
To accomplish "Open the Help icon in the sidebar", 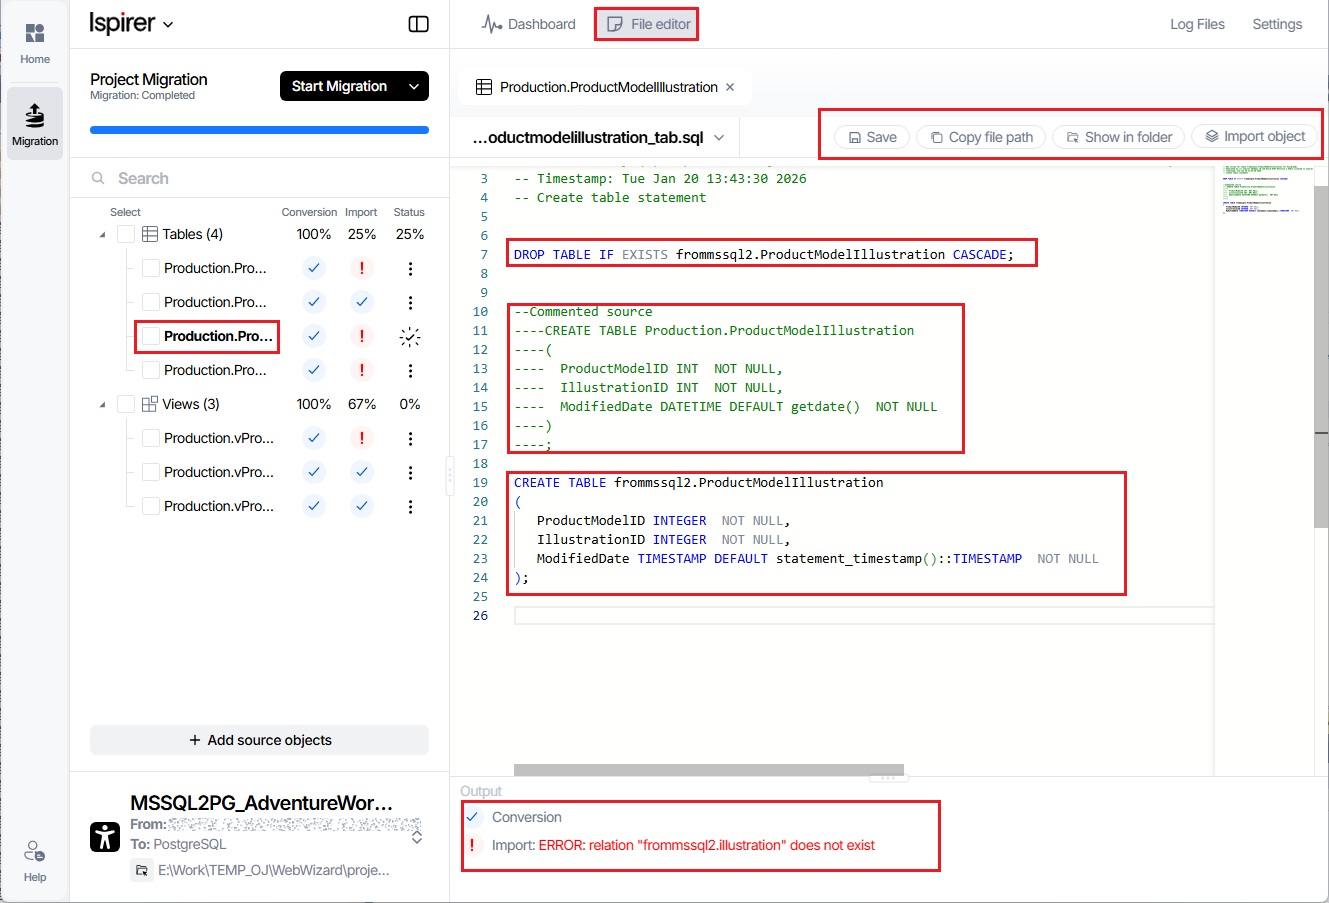I will pyautogui.click(x=35, y=860).
